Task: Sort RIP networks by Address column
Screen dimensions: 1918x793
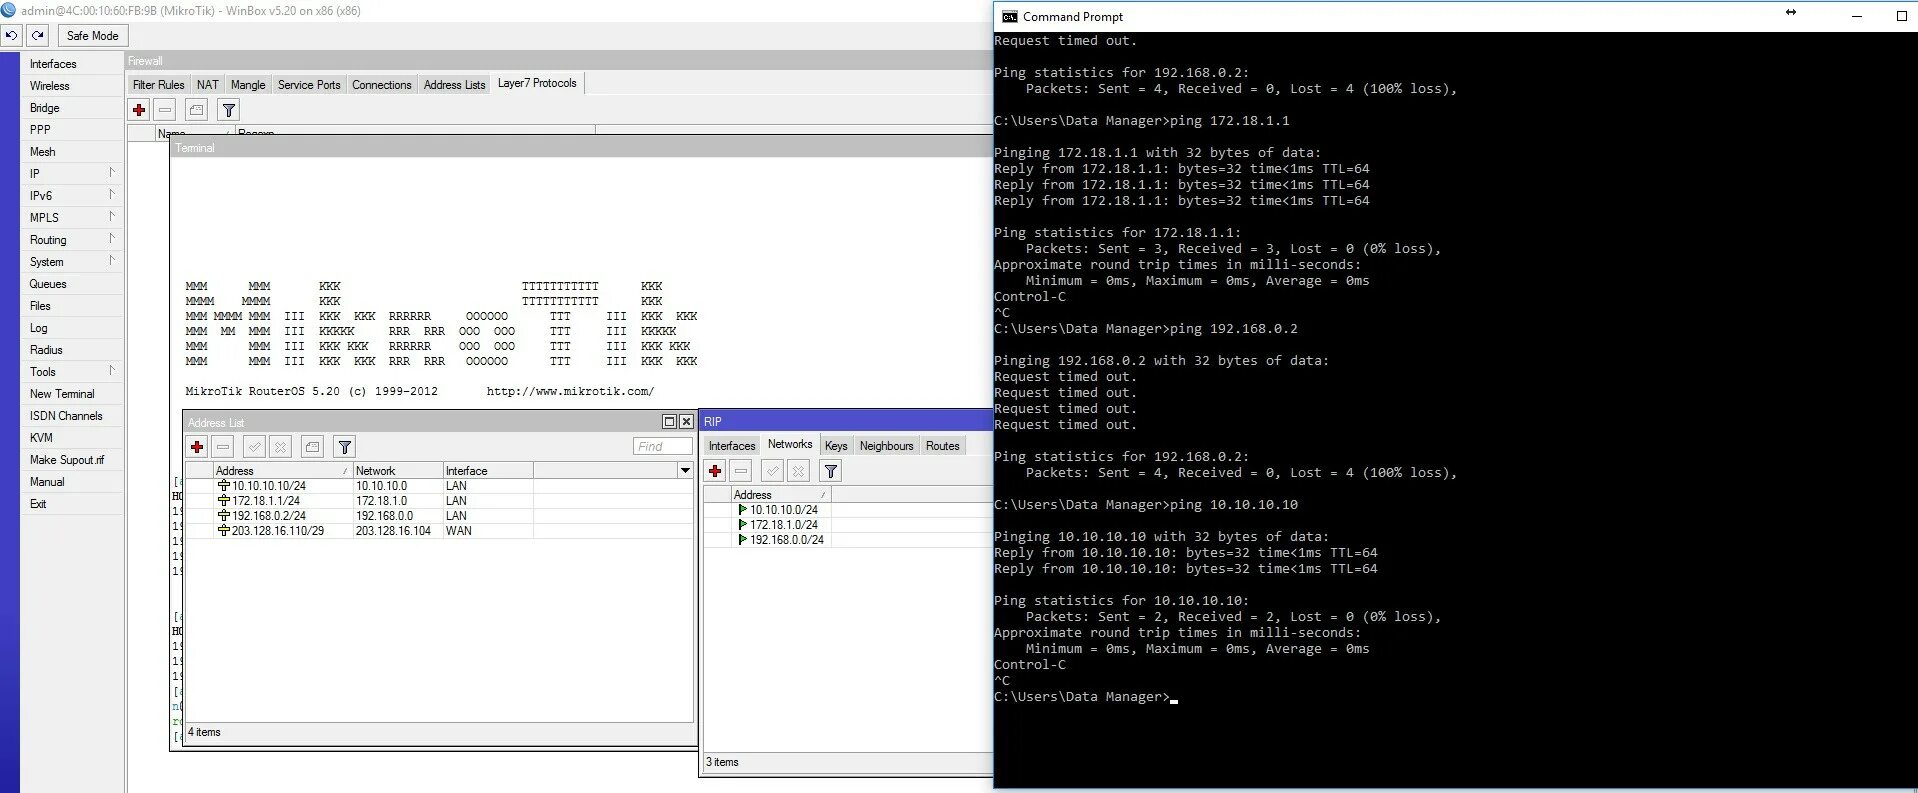Action: 780,494
